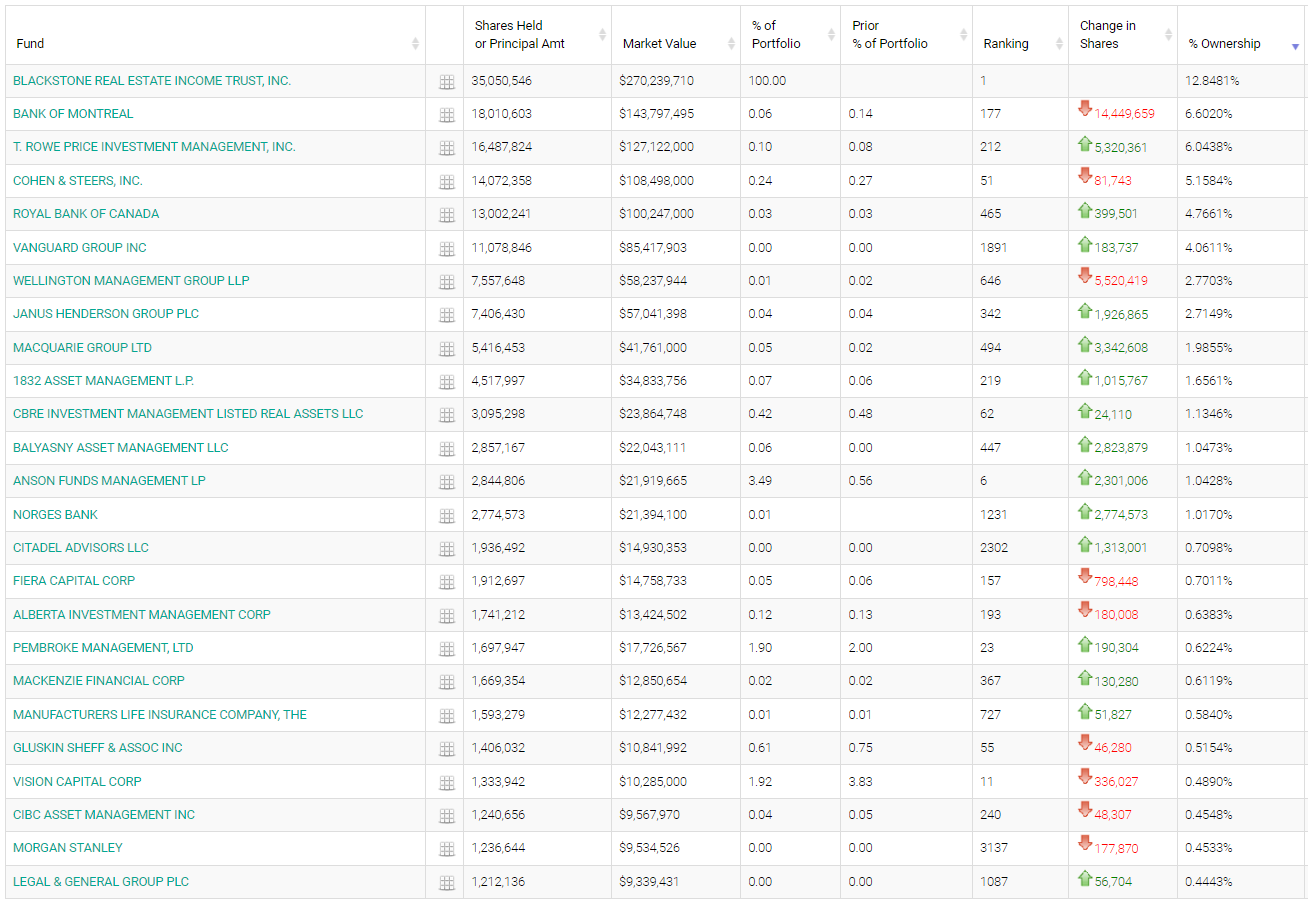Open grid icon for Vanguard Group row
1308x903 pixels.
click(447, 249)
